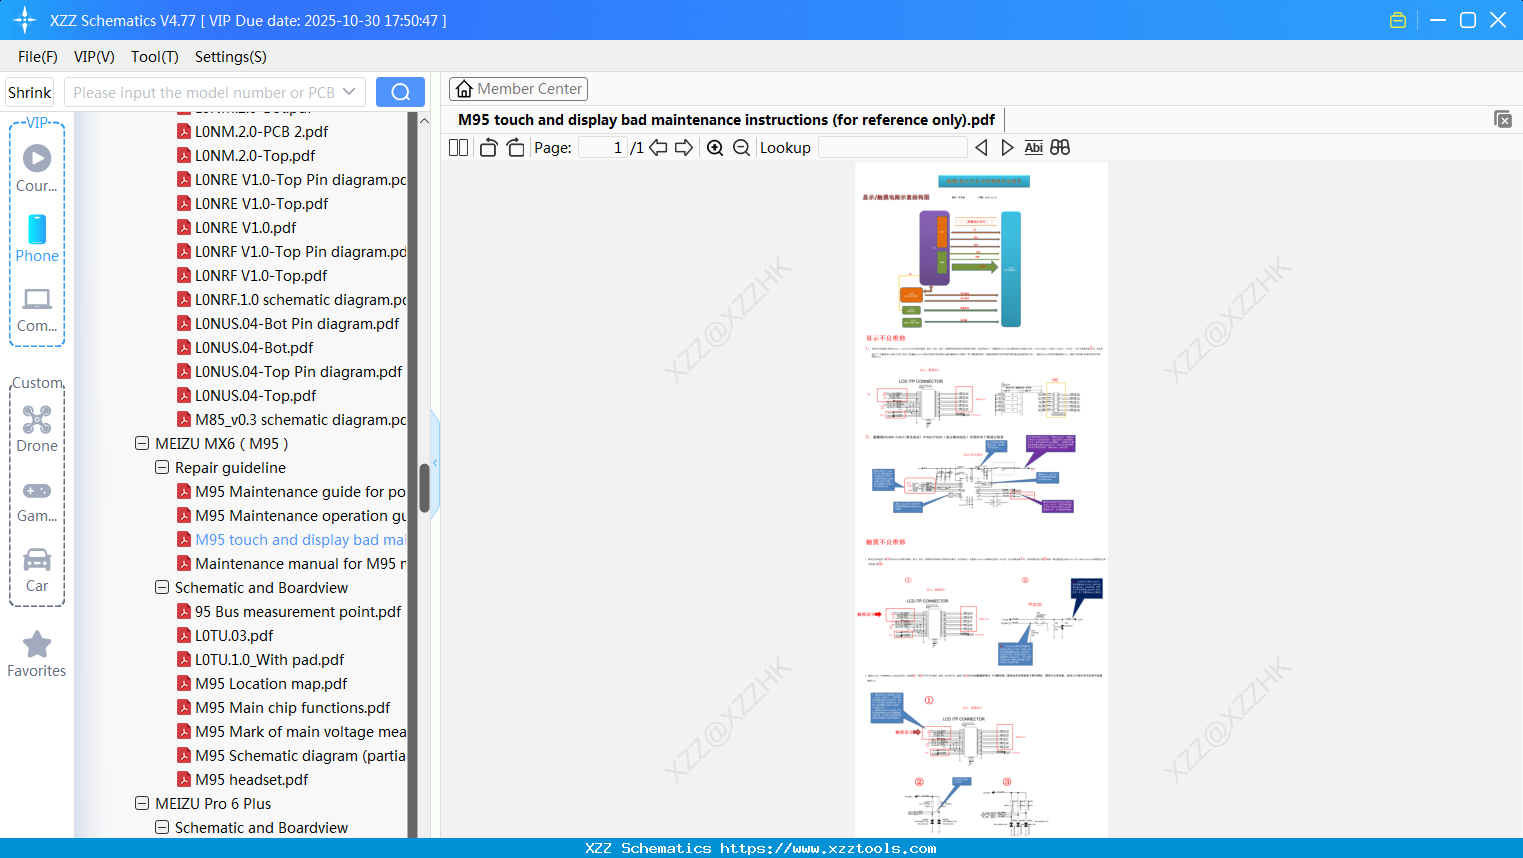Rotate the page clockwise
Viewport: 1523px width, 858px height.
[515, 147]
